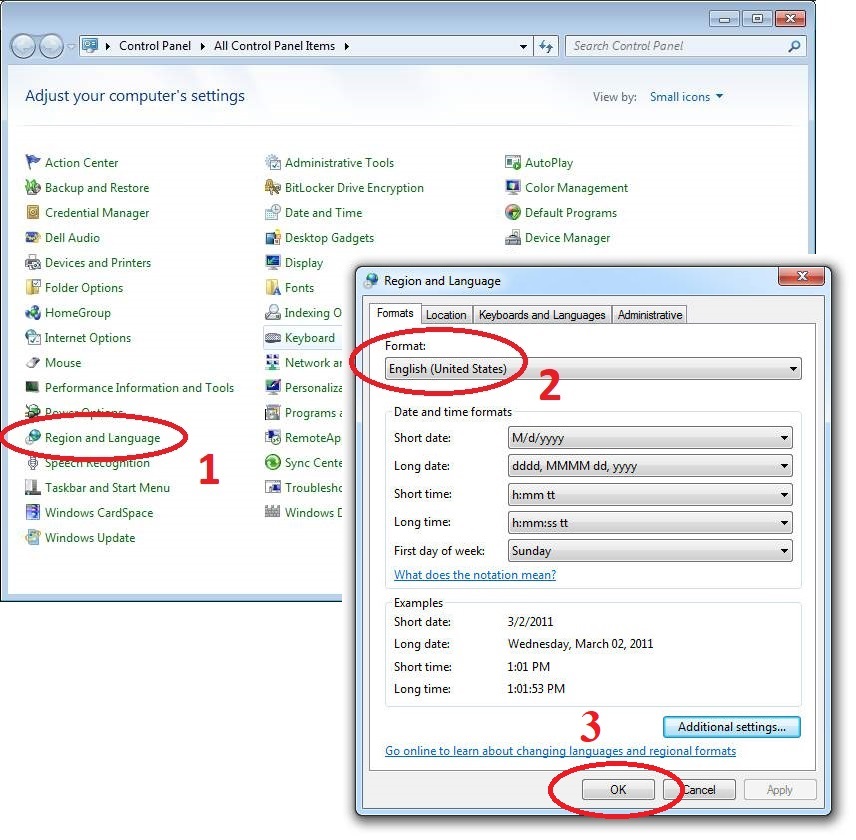Click Region and Language globe icon
The height and width of the screenshot is (840, 856).
(33, 437)
